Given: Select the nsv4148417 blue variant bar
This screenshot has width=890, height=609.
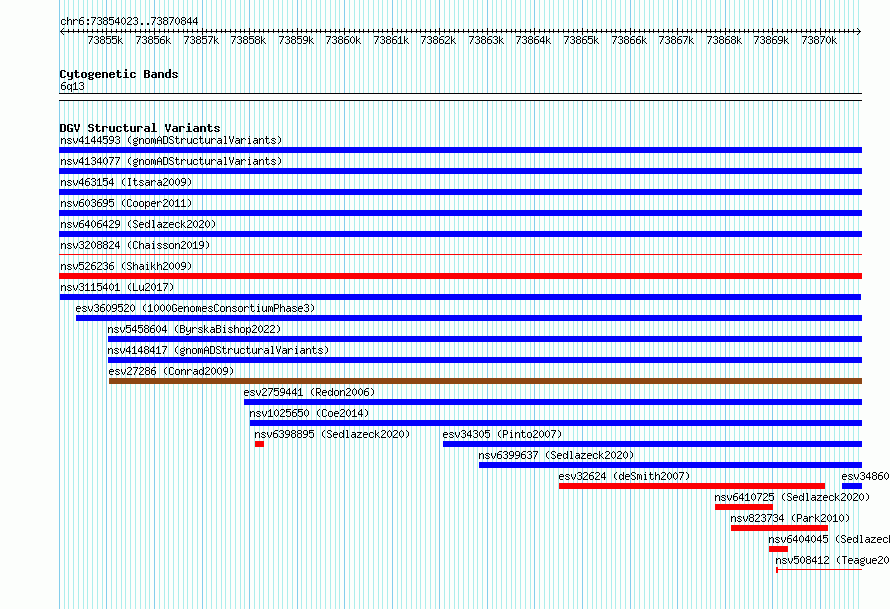Looking at the screenshot, I should [x=485, y=360].
